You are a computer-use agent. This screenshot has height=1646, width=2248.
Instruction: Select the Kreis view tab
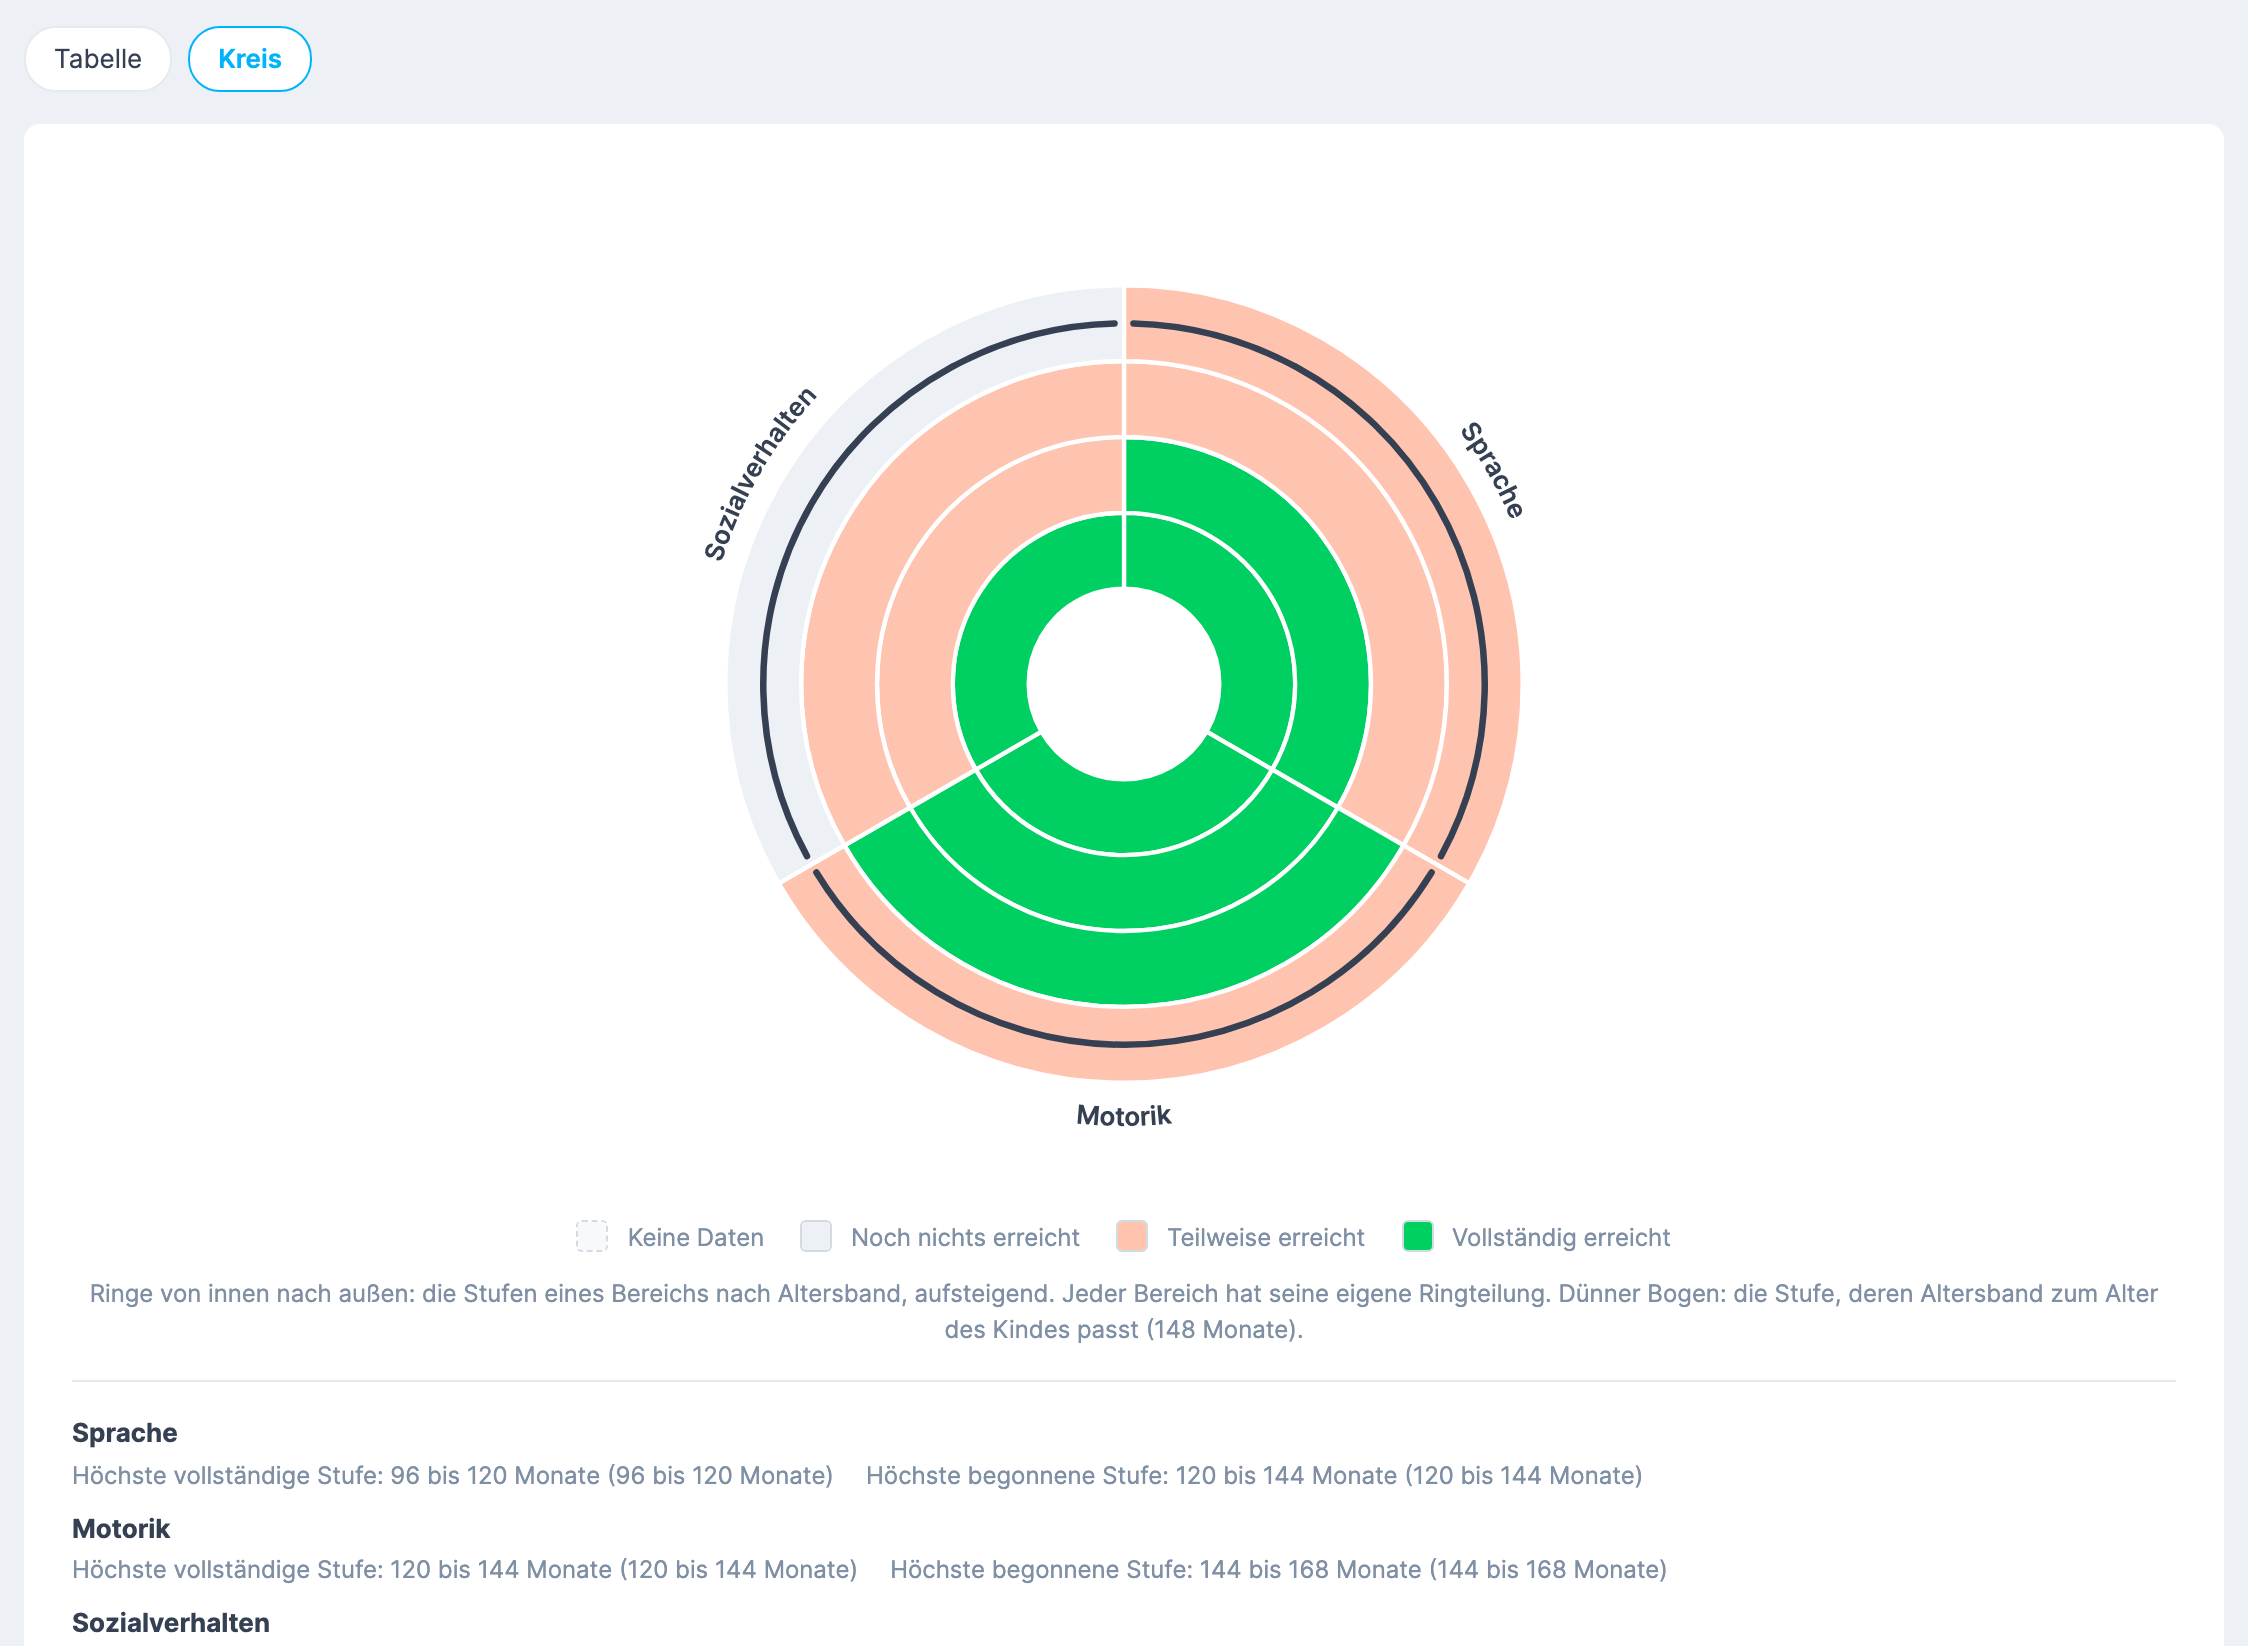tap(250, 59)
